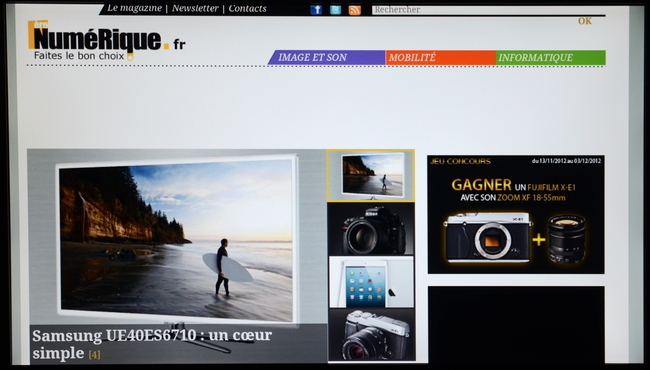Select the silver Fujifilm camera thumbnail
This screenshot has height=370, width=650.
372,335
